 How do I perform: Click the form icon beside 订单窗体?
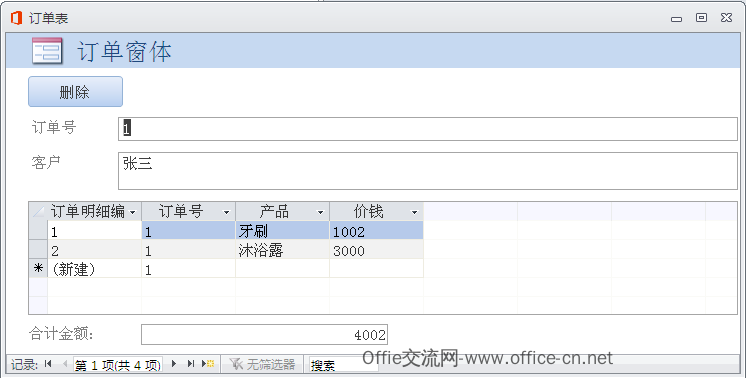pos(47,50)
